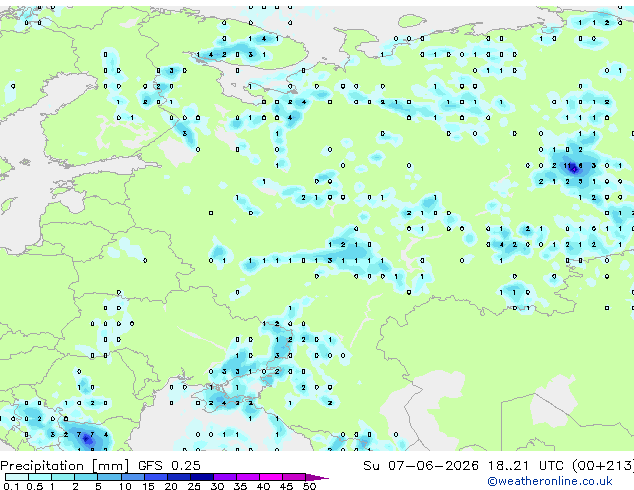Select the legend swatch between 20 and 25
This screenshot has height=490, width=634.
click(x=179, y=477)
